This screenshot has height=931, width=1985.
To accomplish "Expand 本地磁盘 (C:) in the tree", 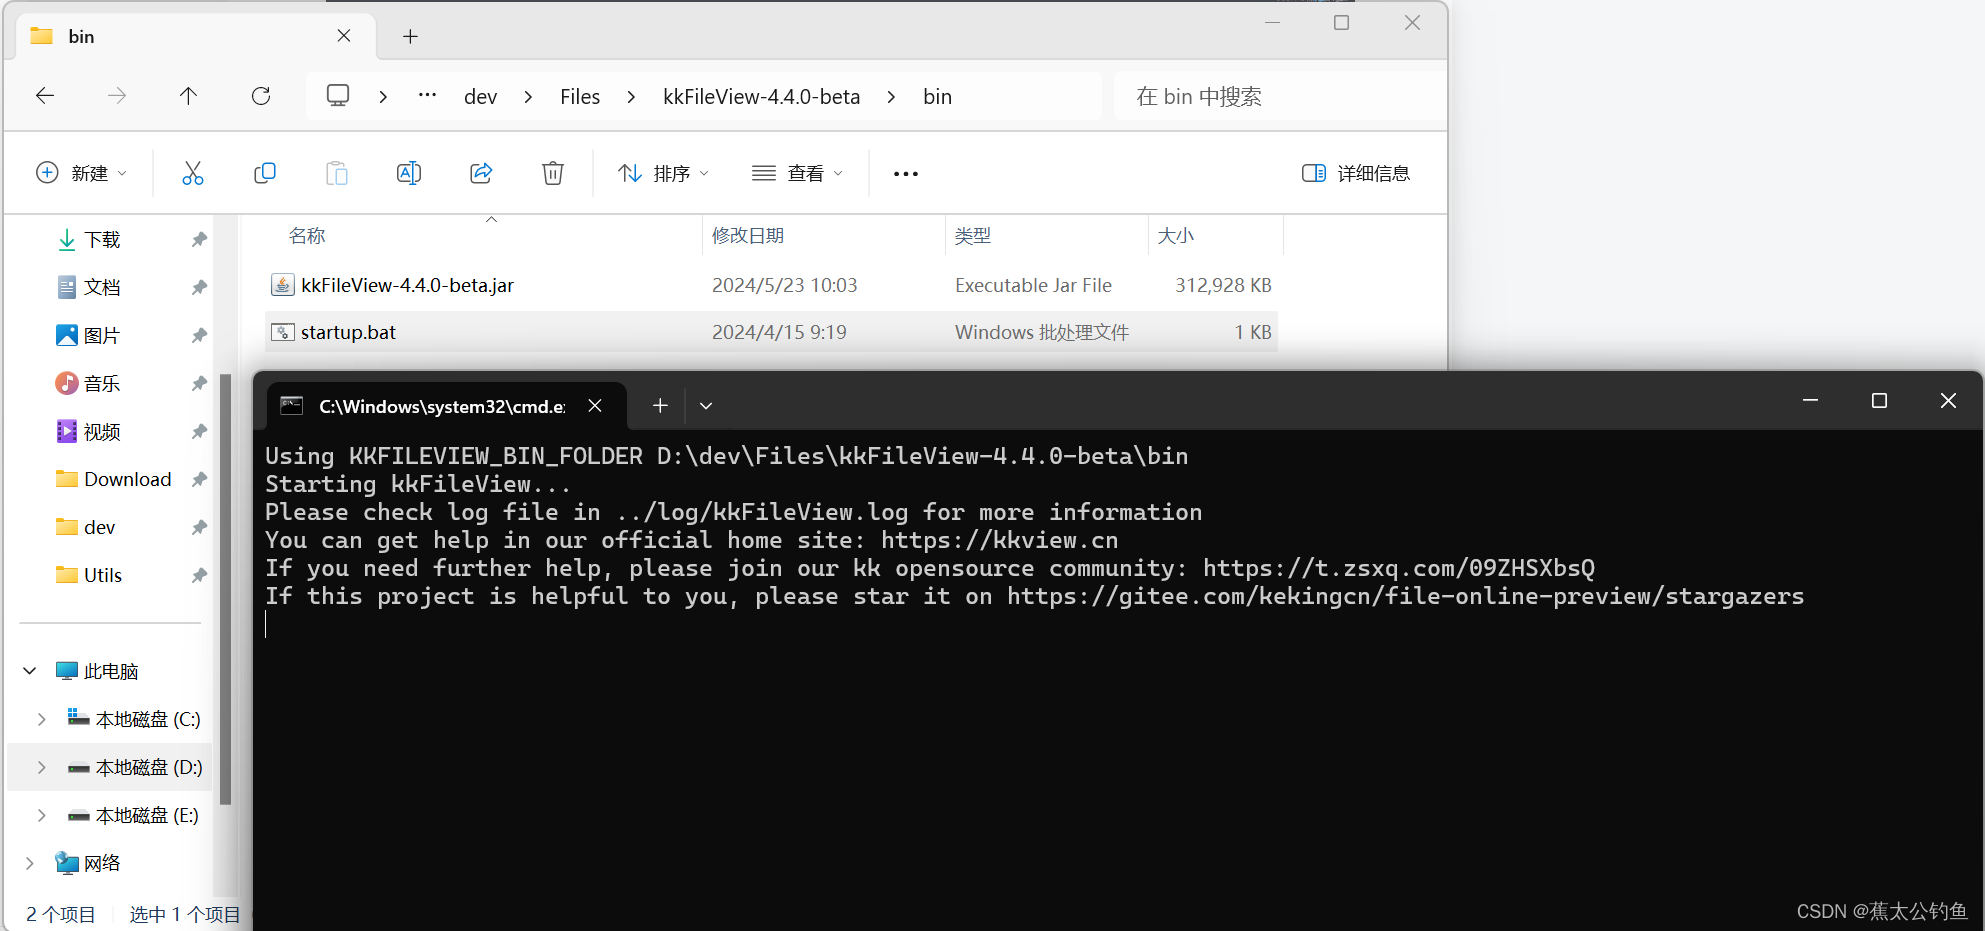I will tap(41, 718).
